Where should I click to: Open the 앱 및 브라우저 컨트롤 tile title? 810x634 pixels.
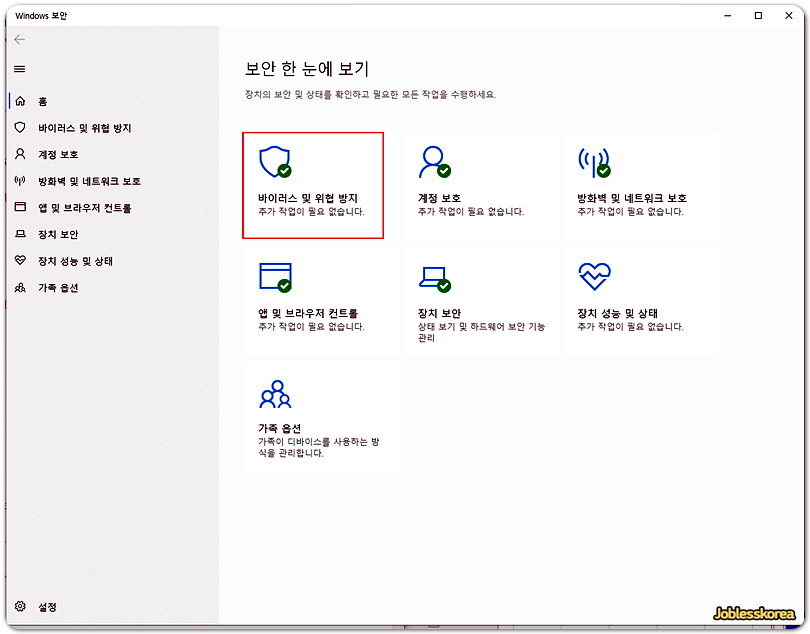[308, 313]
